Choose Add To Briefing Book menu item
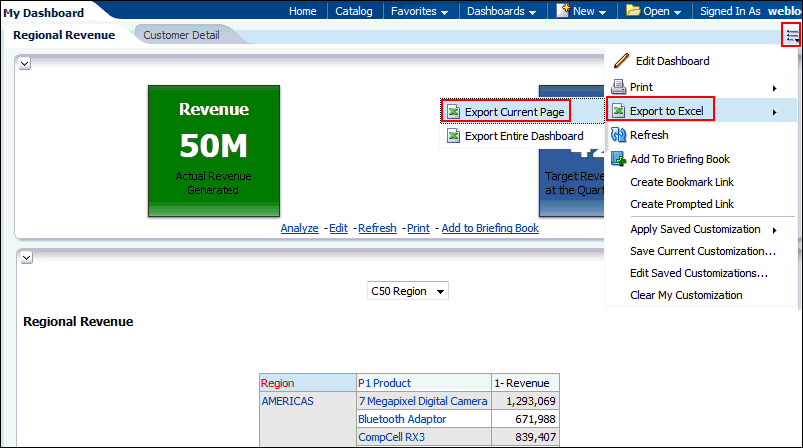The width and height of the screenshot is (803, 448). click(x=680, y=159)
